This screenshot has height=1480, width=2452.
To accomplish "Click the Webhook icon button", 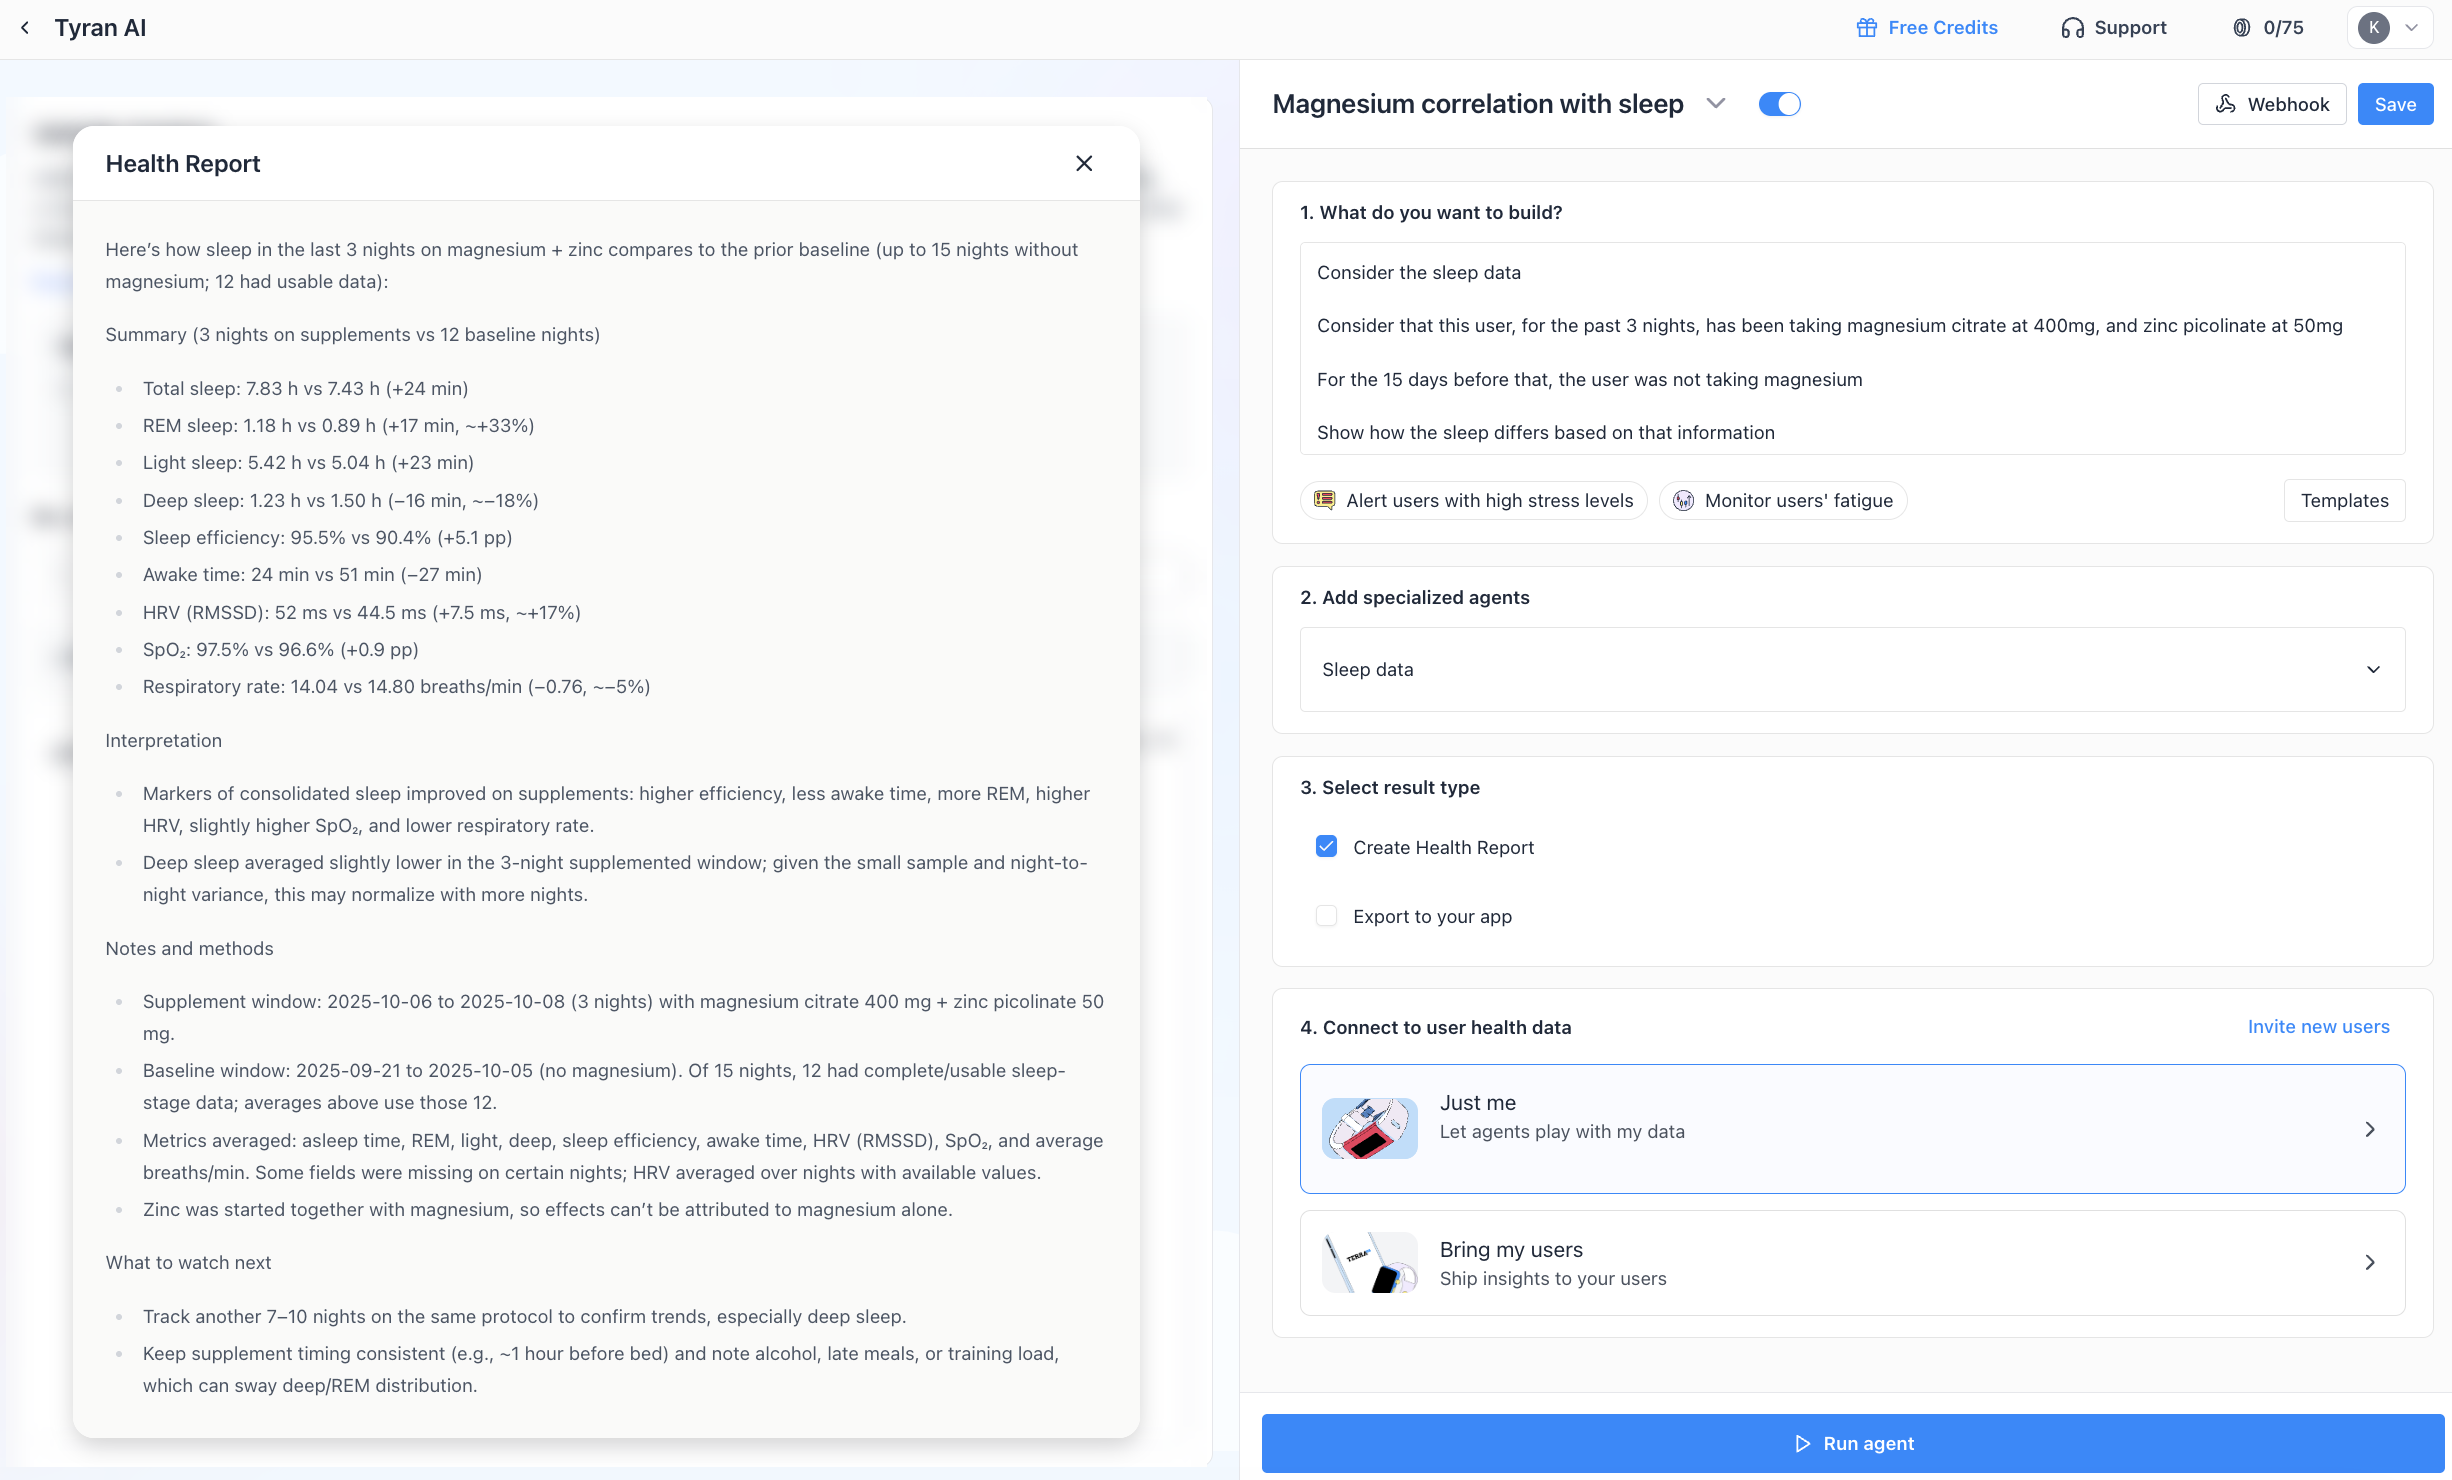I will tap(2271, 104).
